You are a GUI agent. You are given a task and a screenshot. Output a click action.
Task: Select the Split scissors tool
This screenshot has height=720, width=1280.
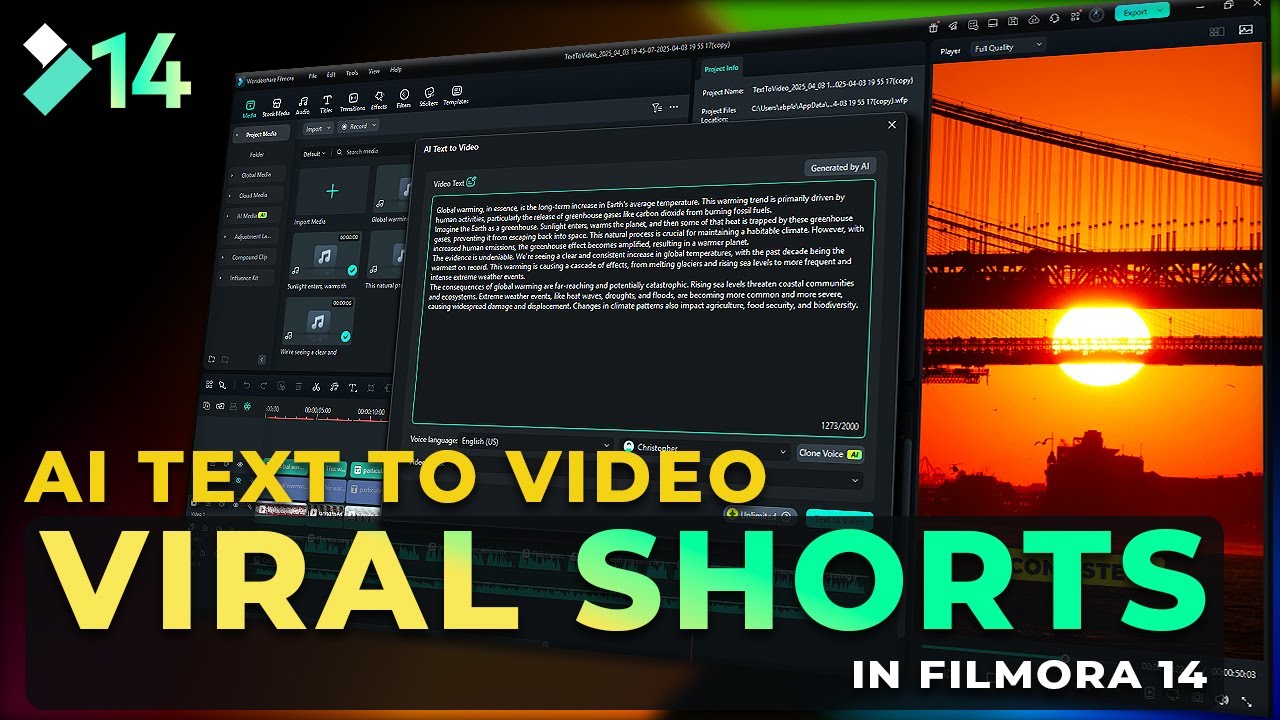coord(315,387)
